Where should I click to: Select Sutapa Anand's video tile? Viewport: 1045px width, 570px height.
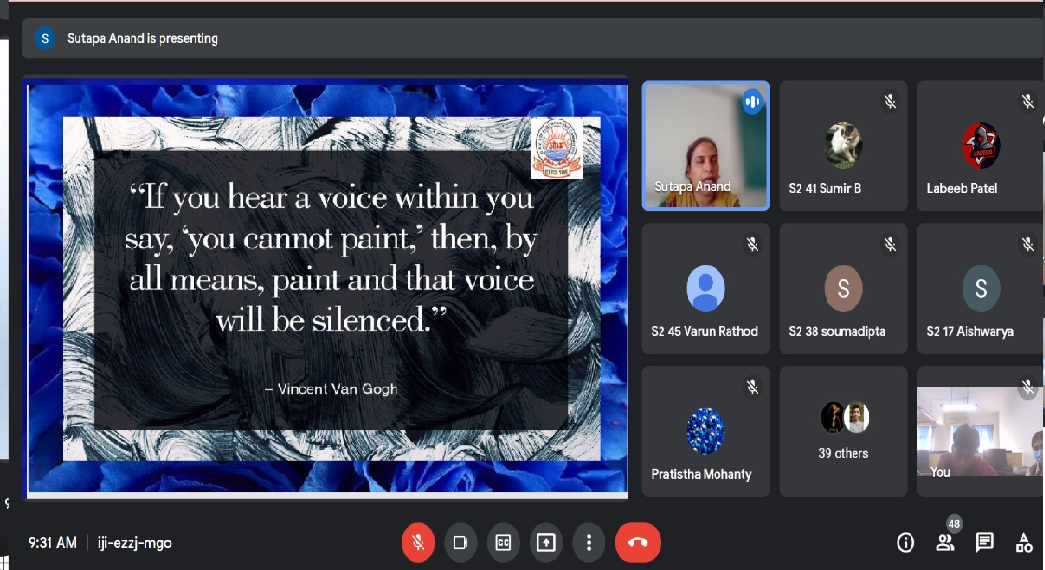pos(705,146)
